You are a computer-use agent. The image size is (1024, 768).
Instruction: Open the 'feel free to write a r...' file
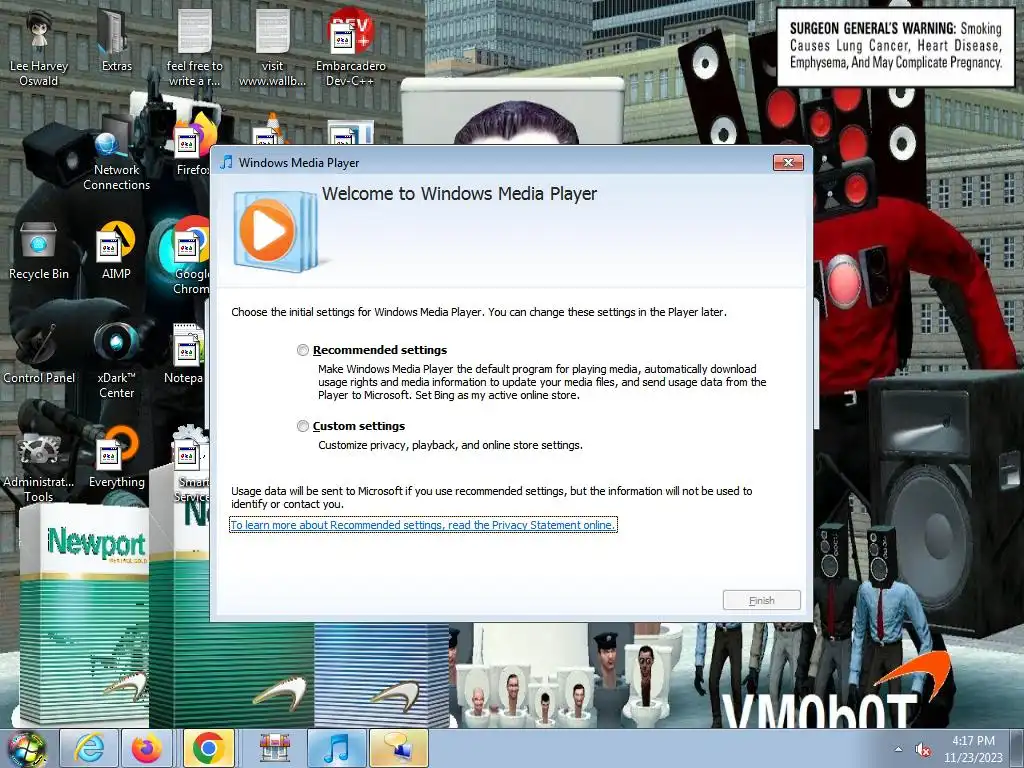(x=195, y=49)
